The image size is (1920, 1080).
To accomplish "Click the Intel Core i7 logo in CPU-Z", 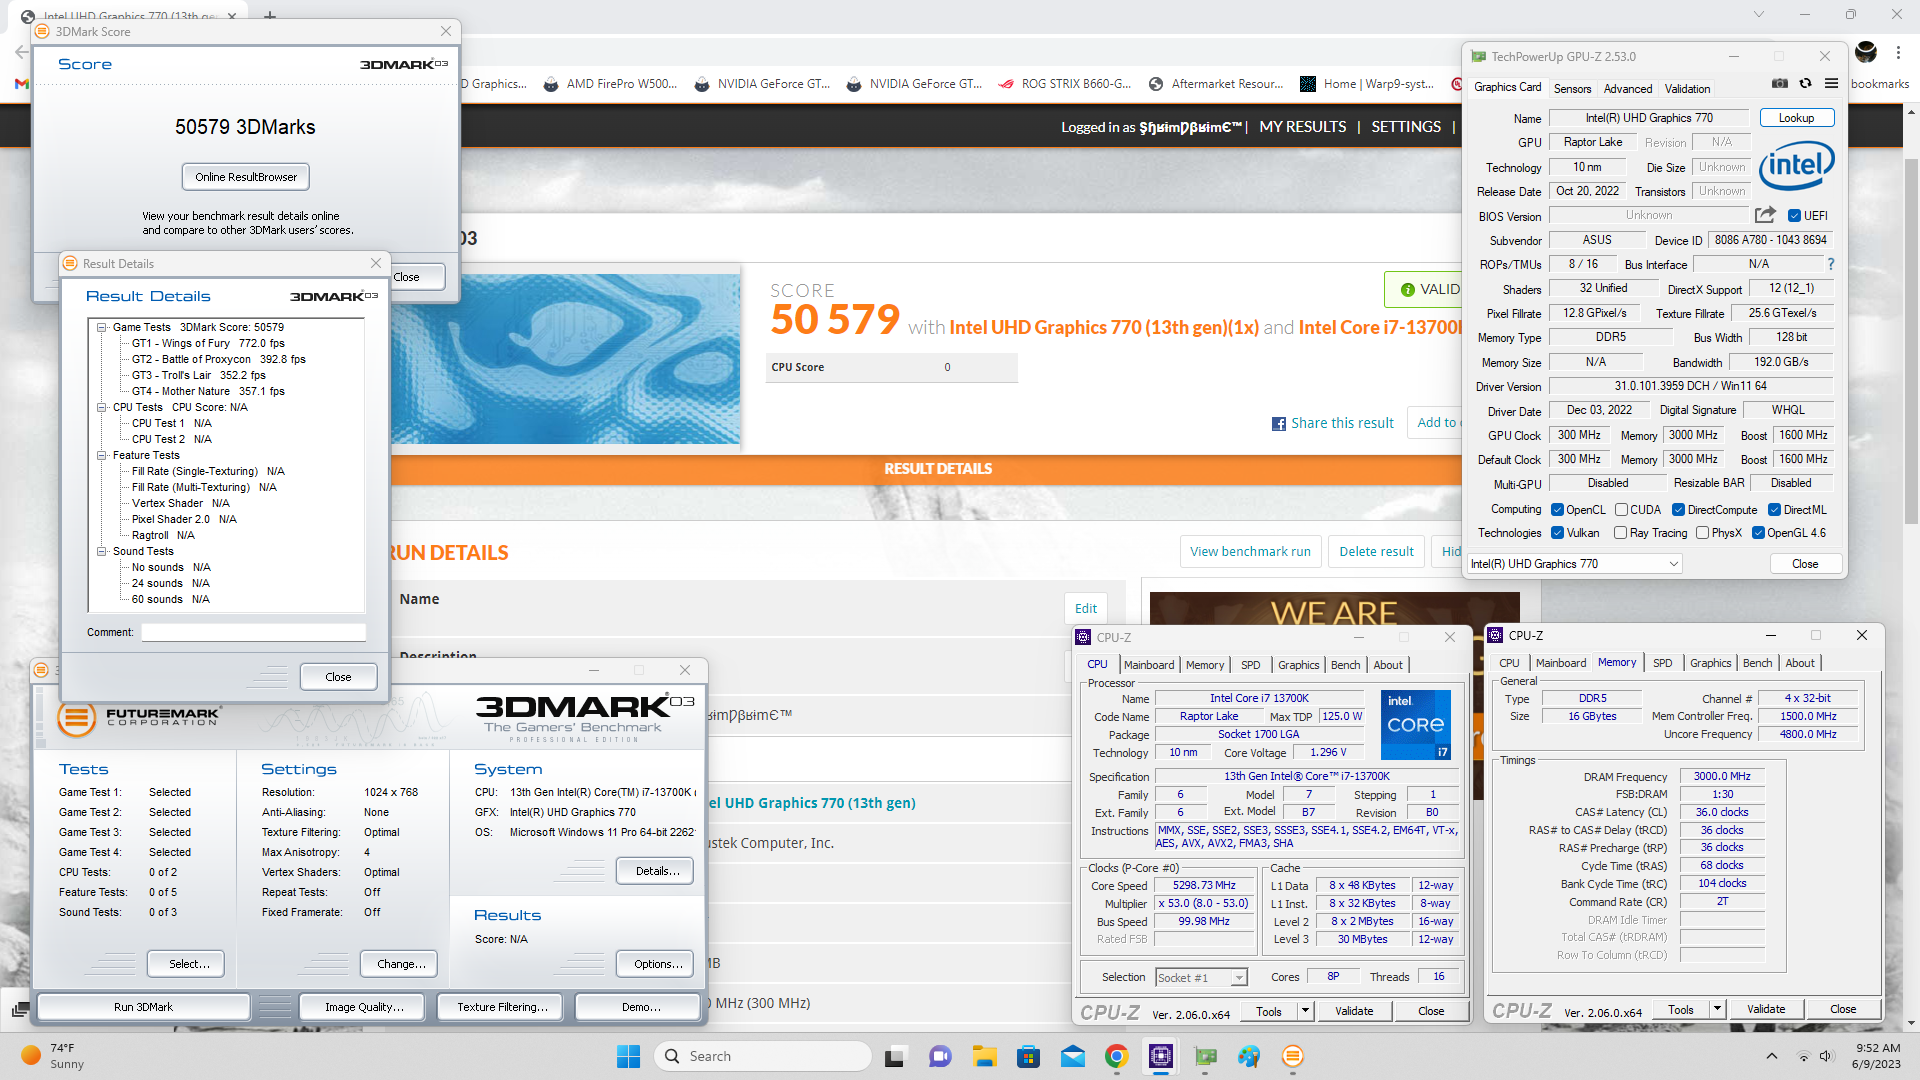I will coord(1416,725).
